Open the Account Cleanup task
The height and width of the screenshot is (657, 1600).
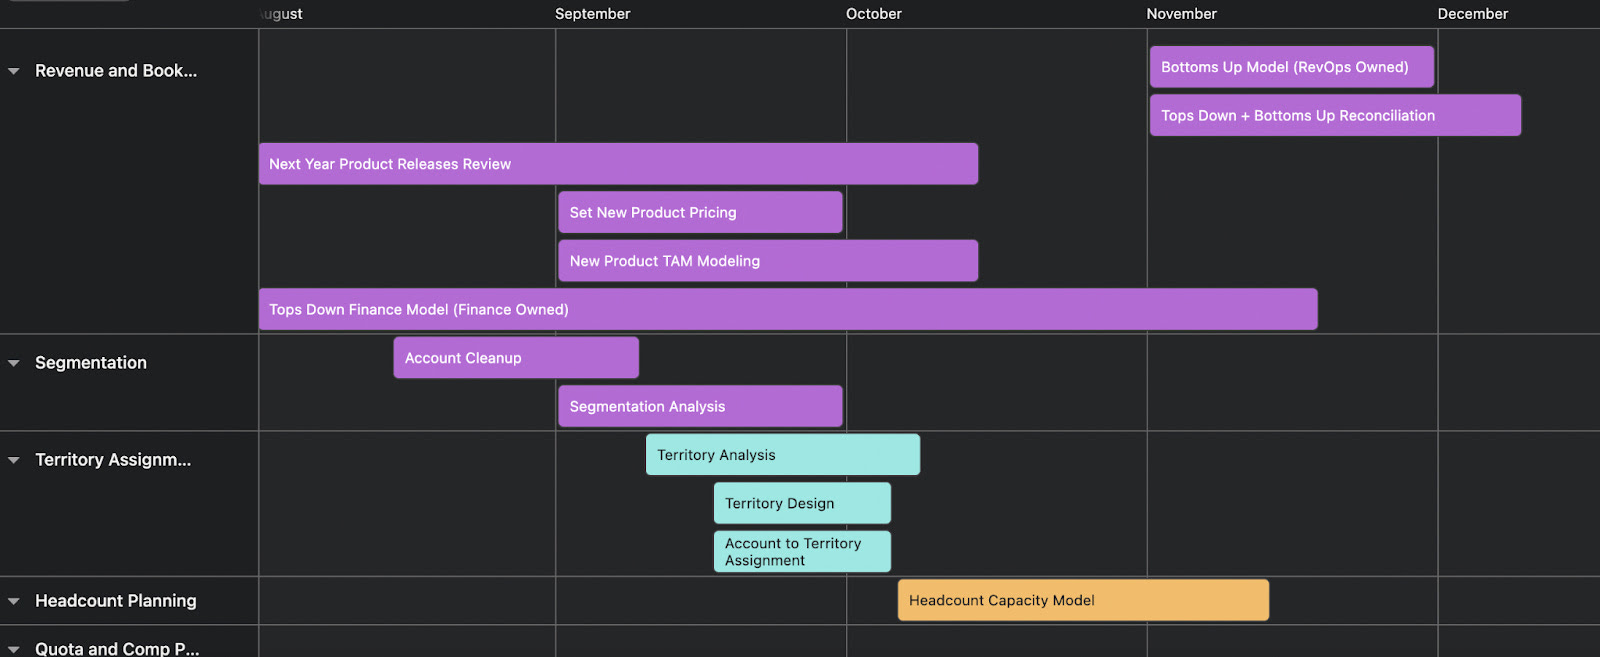pos(515,357)
